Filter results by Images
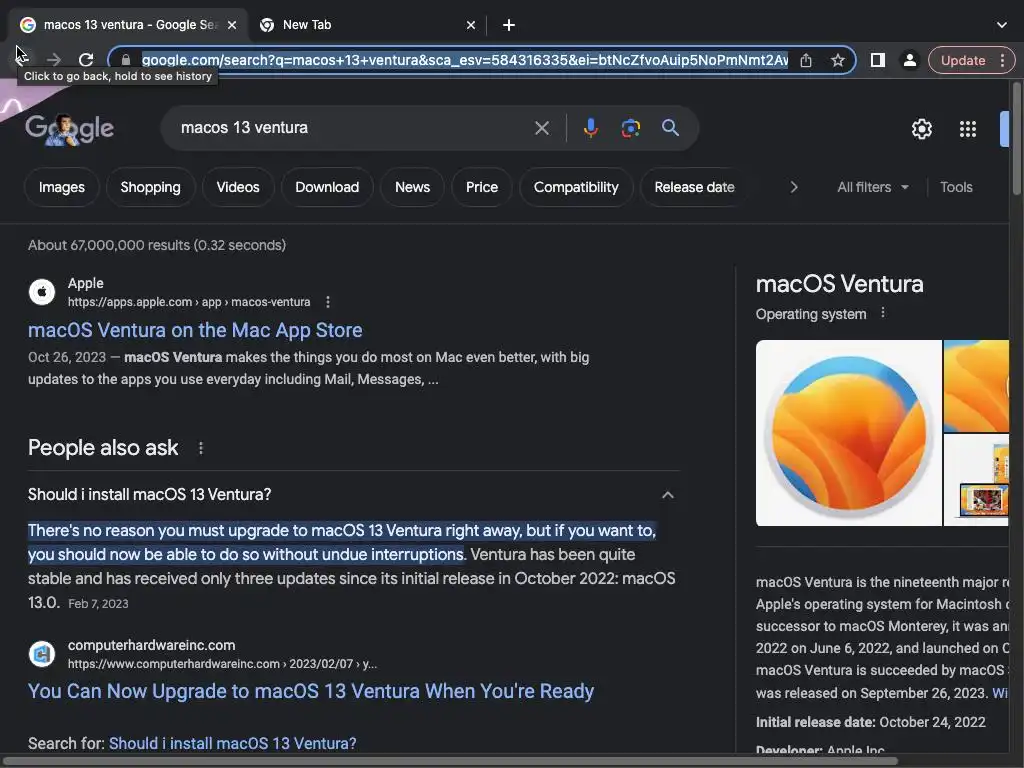Image resolution: width=1024 pixels, height=768 pixels. pos(61,187)
